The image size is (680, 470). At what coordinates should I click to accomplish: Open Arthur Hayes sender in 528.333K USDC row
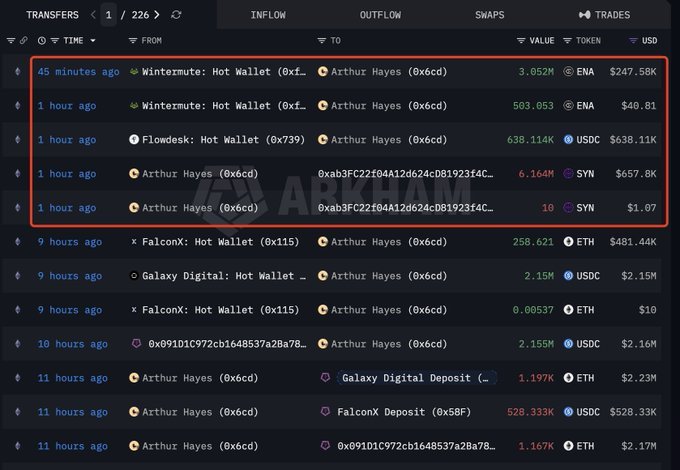(x=200, y=412)
